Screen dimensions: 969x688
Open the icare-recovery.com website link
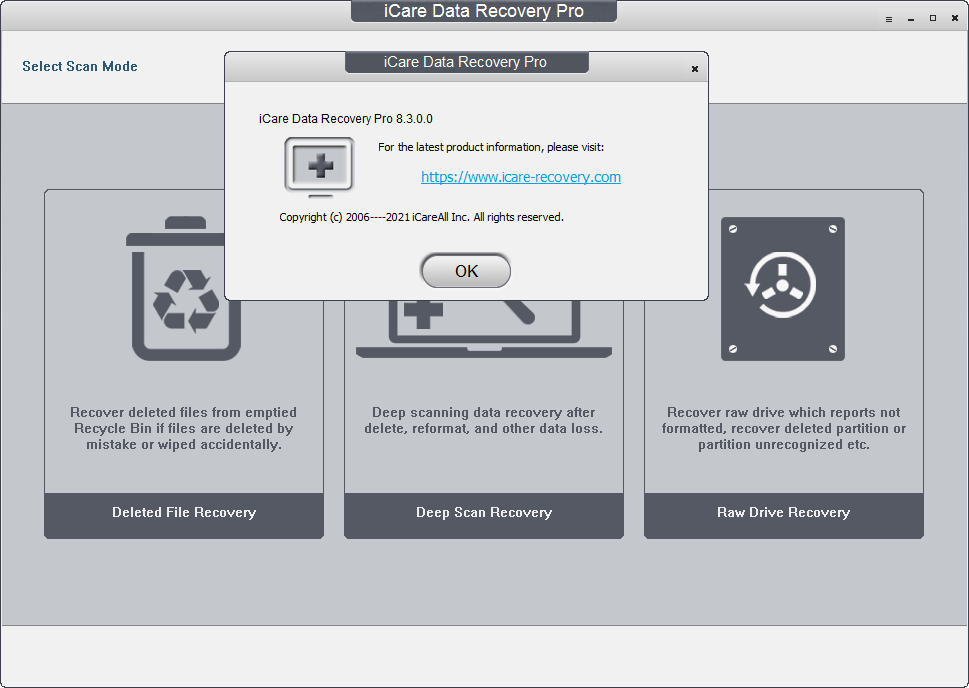coord(521,177)
